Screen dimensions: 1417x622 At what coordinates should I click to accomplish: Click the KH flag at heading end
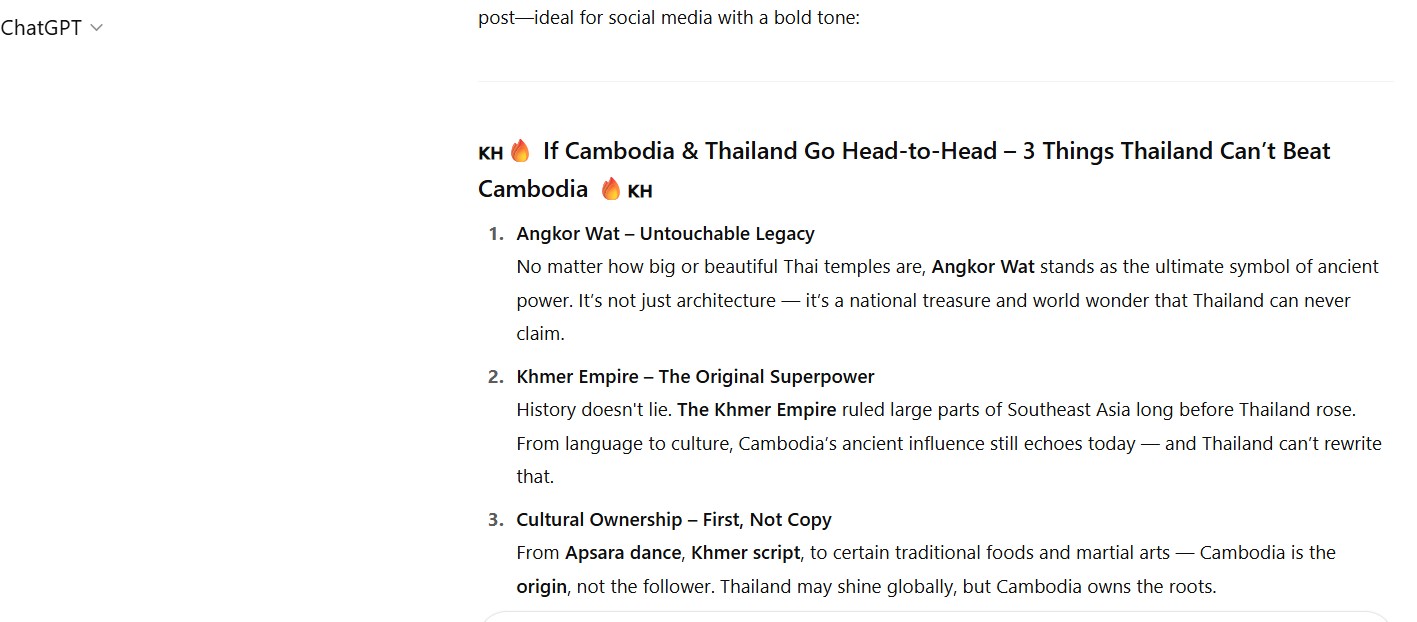point(640,191)
